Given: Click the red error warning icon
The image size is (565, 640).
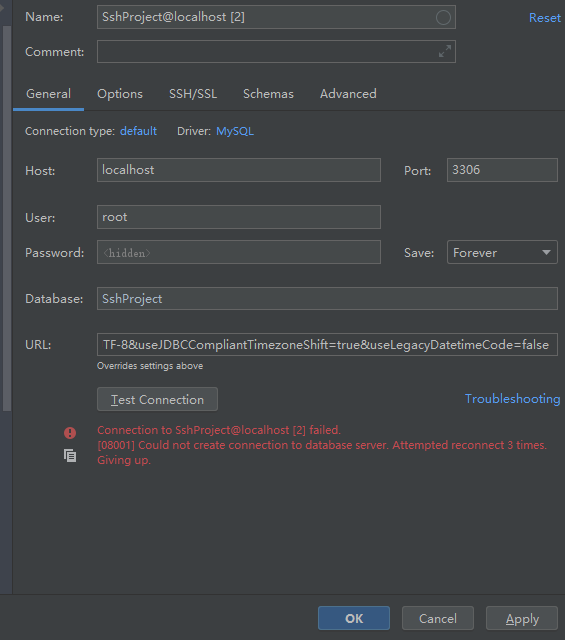Looking at the screenshot, I should pyautogui.click(x=70, y=433).
